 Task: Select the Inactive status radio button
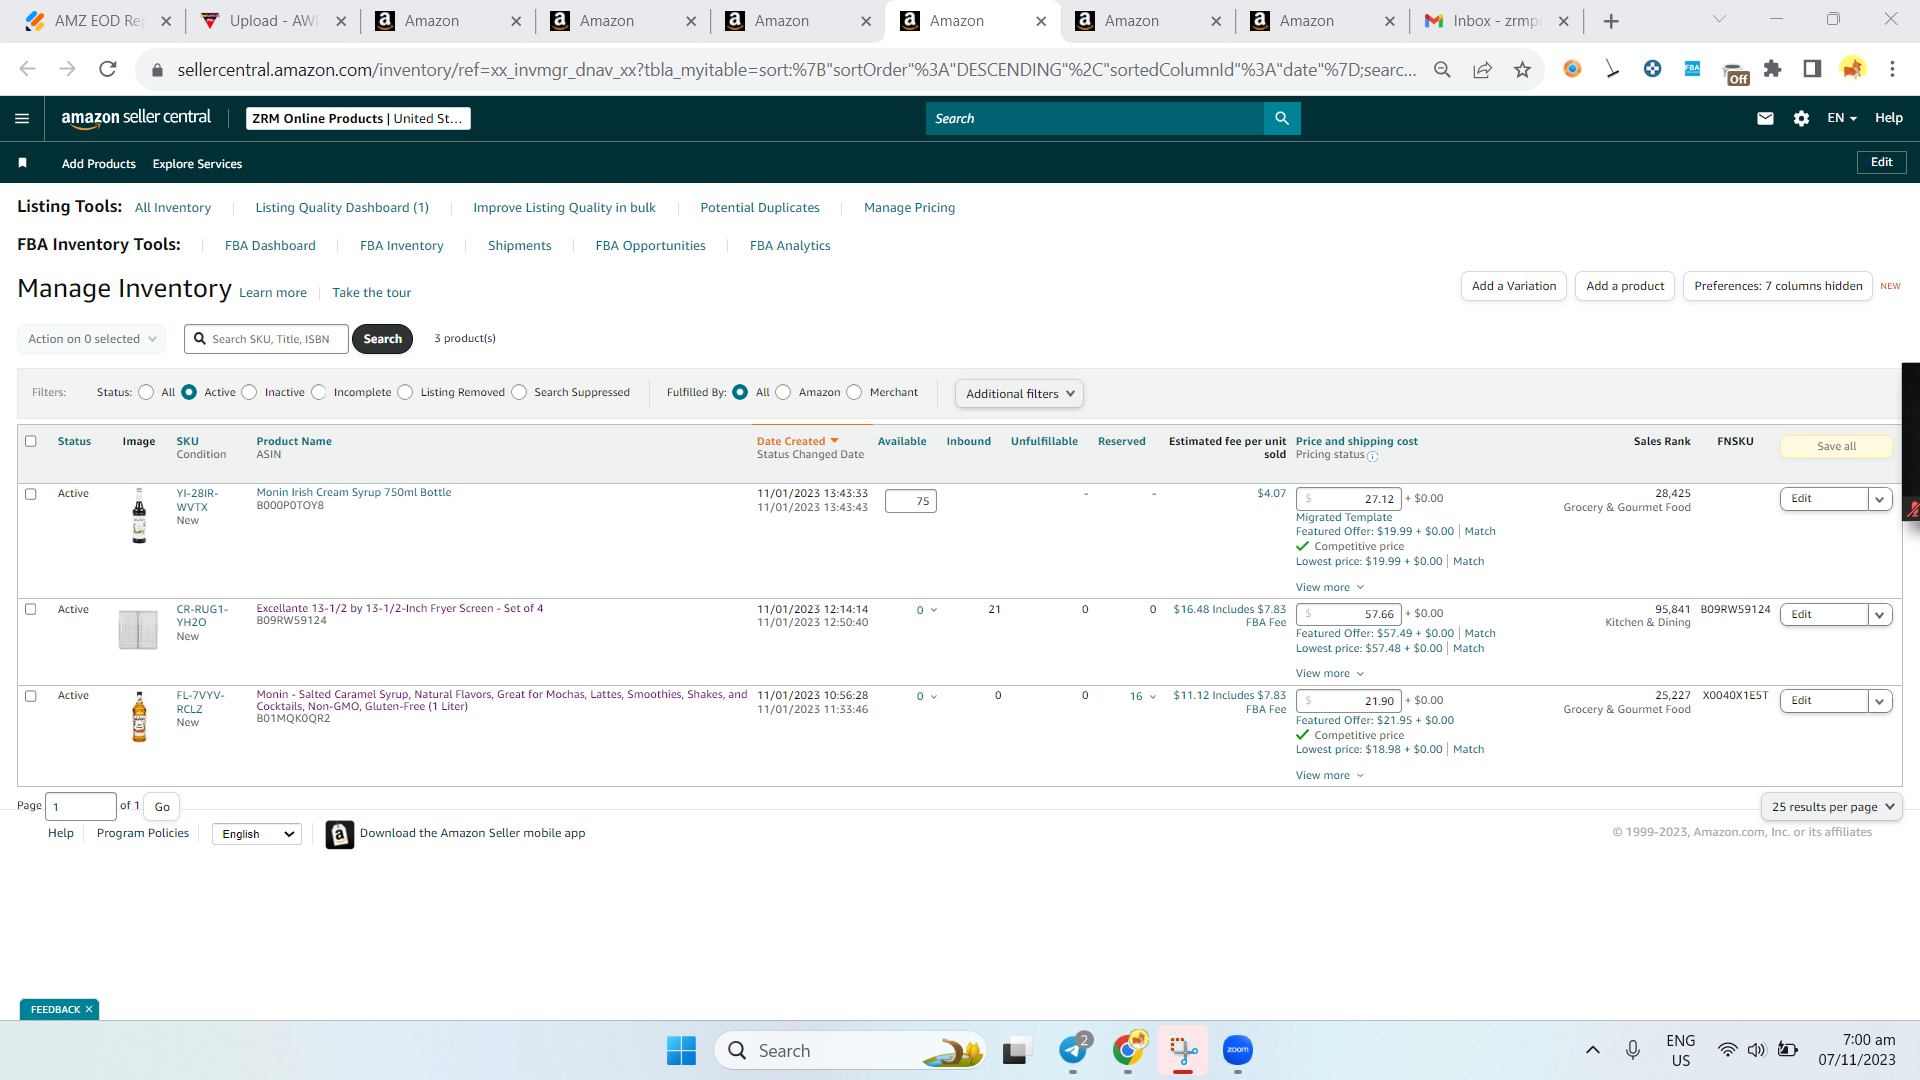point(250,393)
